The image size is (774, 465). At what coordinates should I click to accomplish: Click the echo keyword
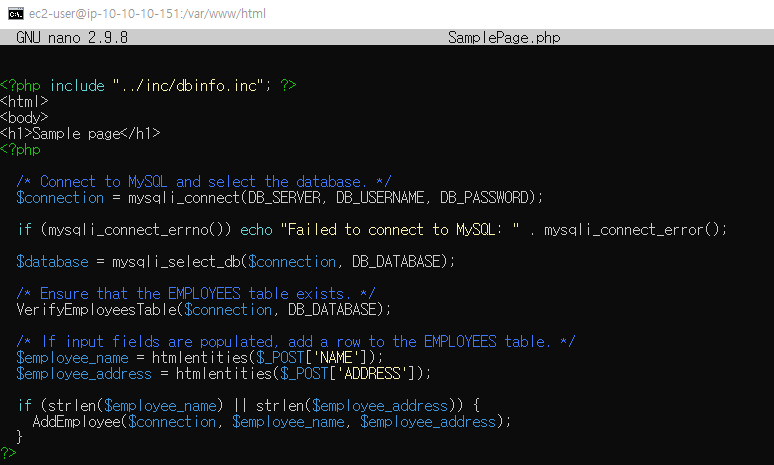tap(256, 230)
